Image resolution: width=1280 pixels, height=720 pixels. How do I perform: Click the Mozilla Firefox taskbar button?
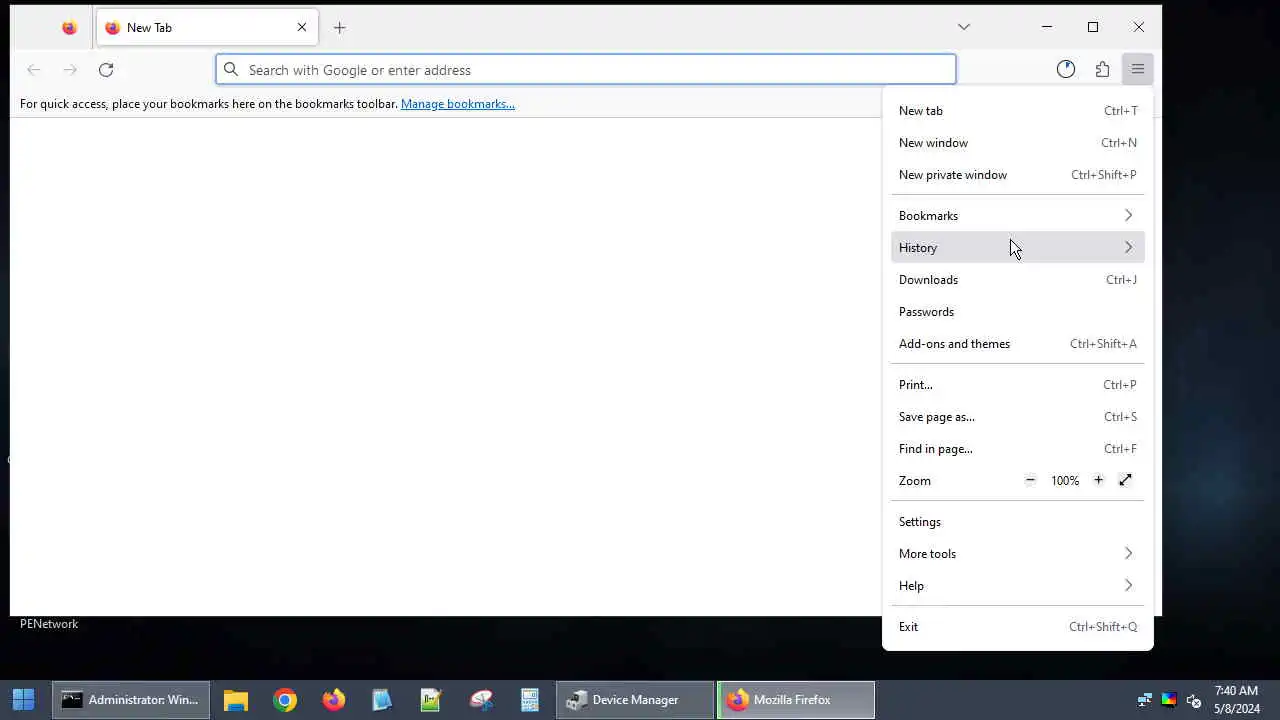pos(796,700)
